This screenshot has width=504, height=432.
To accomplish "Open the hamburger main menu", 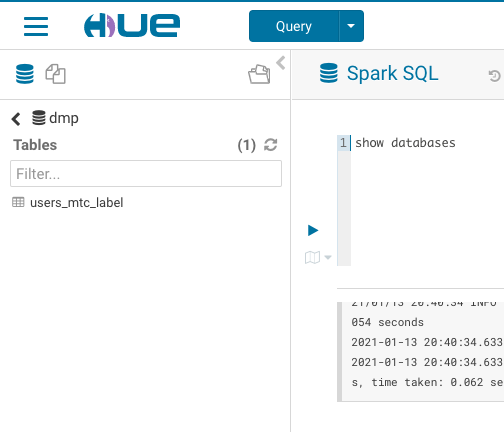I will [36, 26].
